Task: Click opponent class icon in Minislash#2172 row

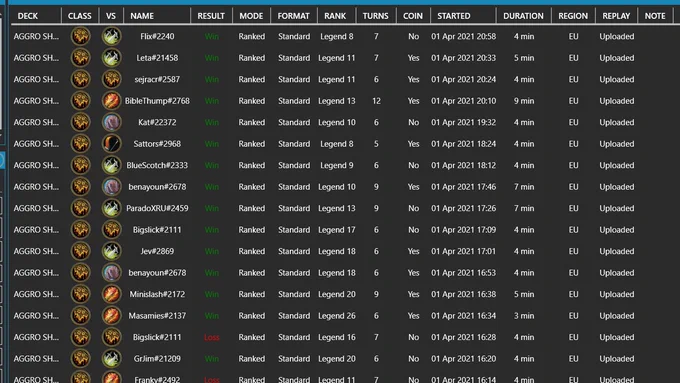Action: tap(111, 294)
